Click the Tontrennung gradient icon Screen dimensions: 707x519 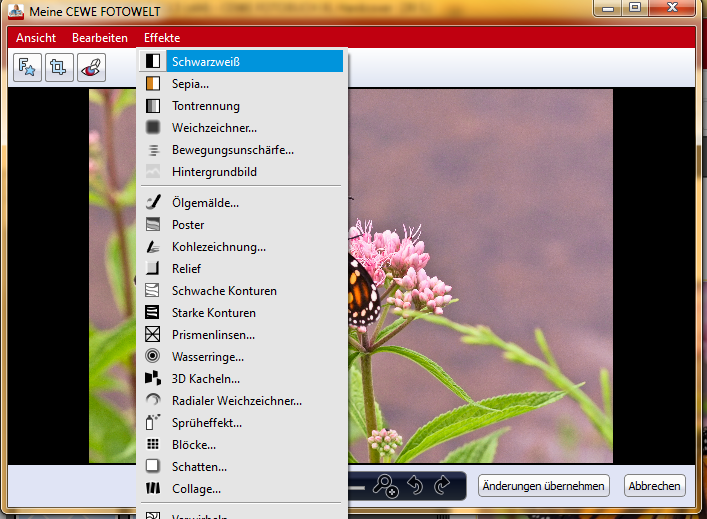(x=153, y=106)
